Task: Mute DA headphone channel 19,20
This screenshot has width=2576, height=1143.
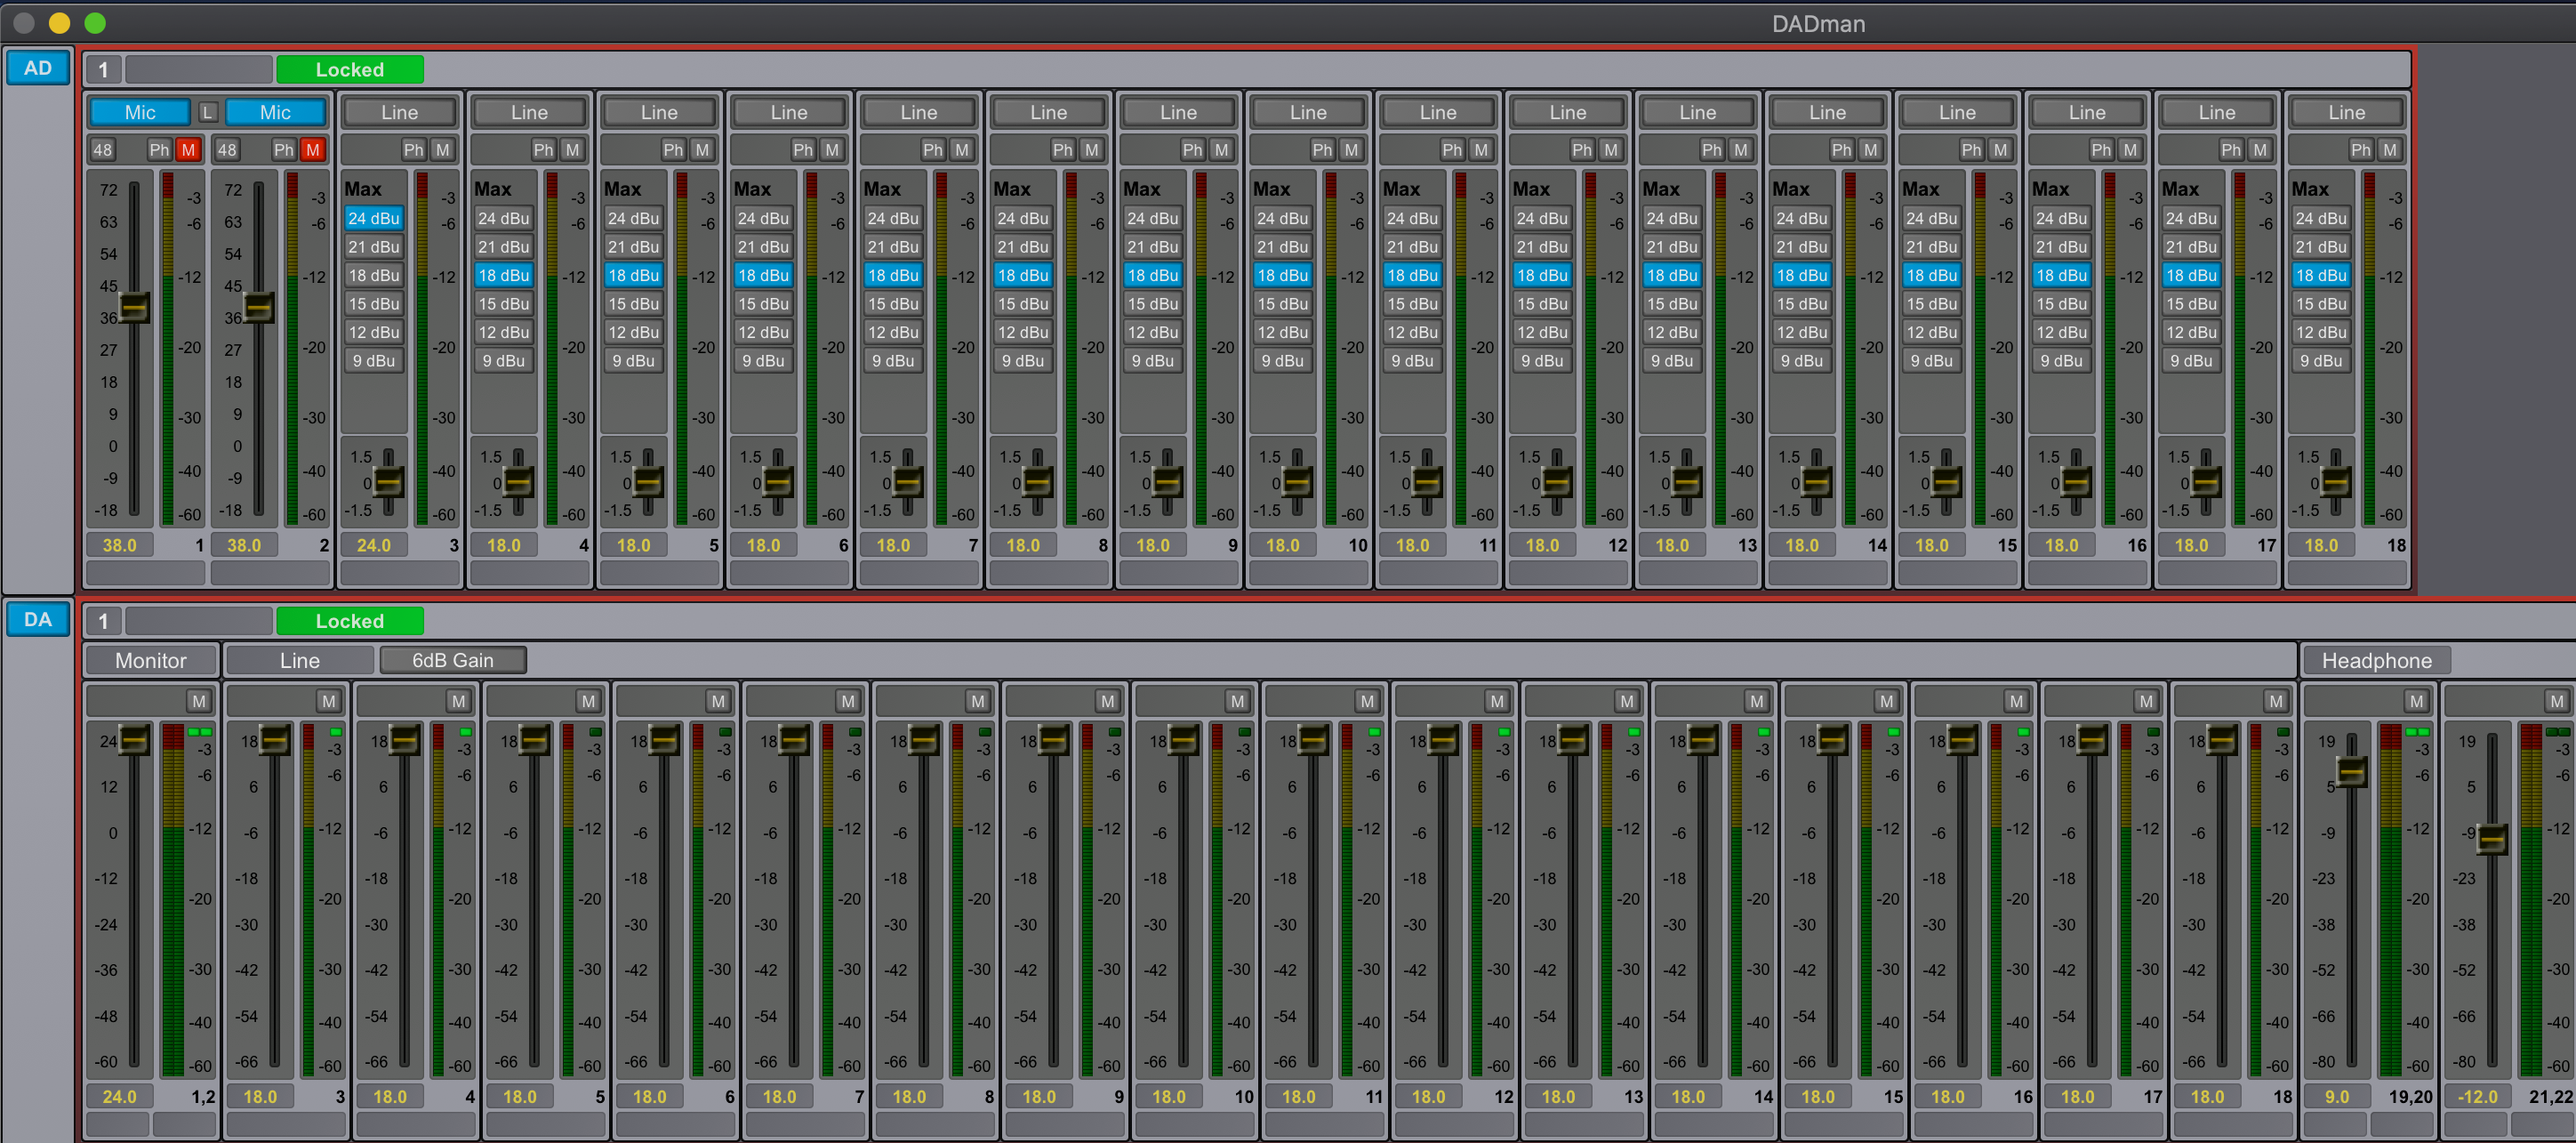Action: click(2416, 701)
